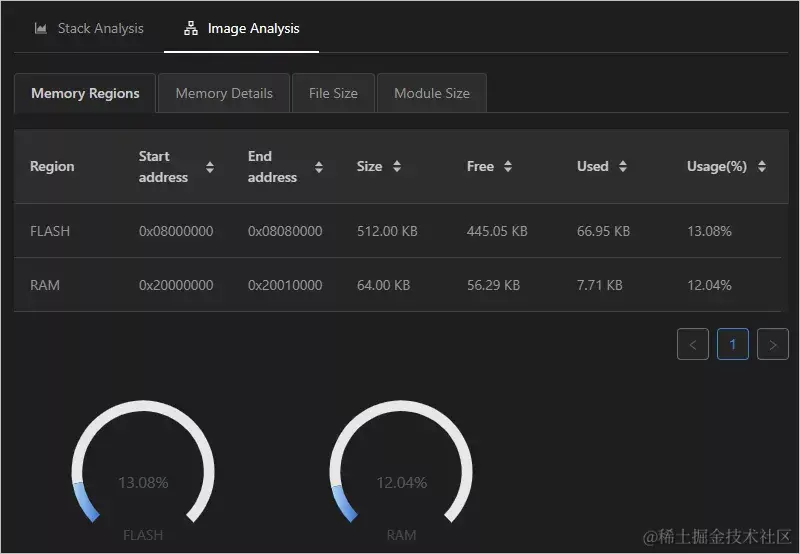Image resolution: width=800 pixels, height=554 pixels.
Task: Sort table by Used column arrows
Action: coord(622,166)
